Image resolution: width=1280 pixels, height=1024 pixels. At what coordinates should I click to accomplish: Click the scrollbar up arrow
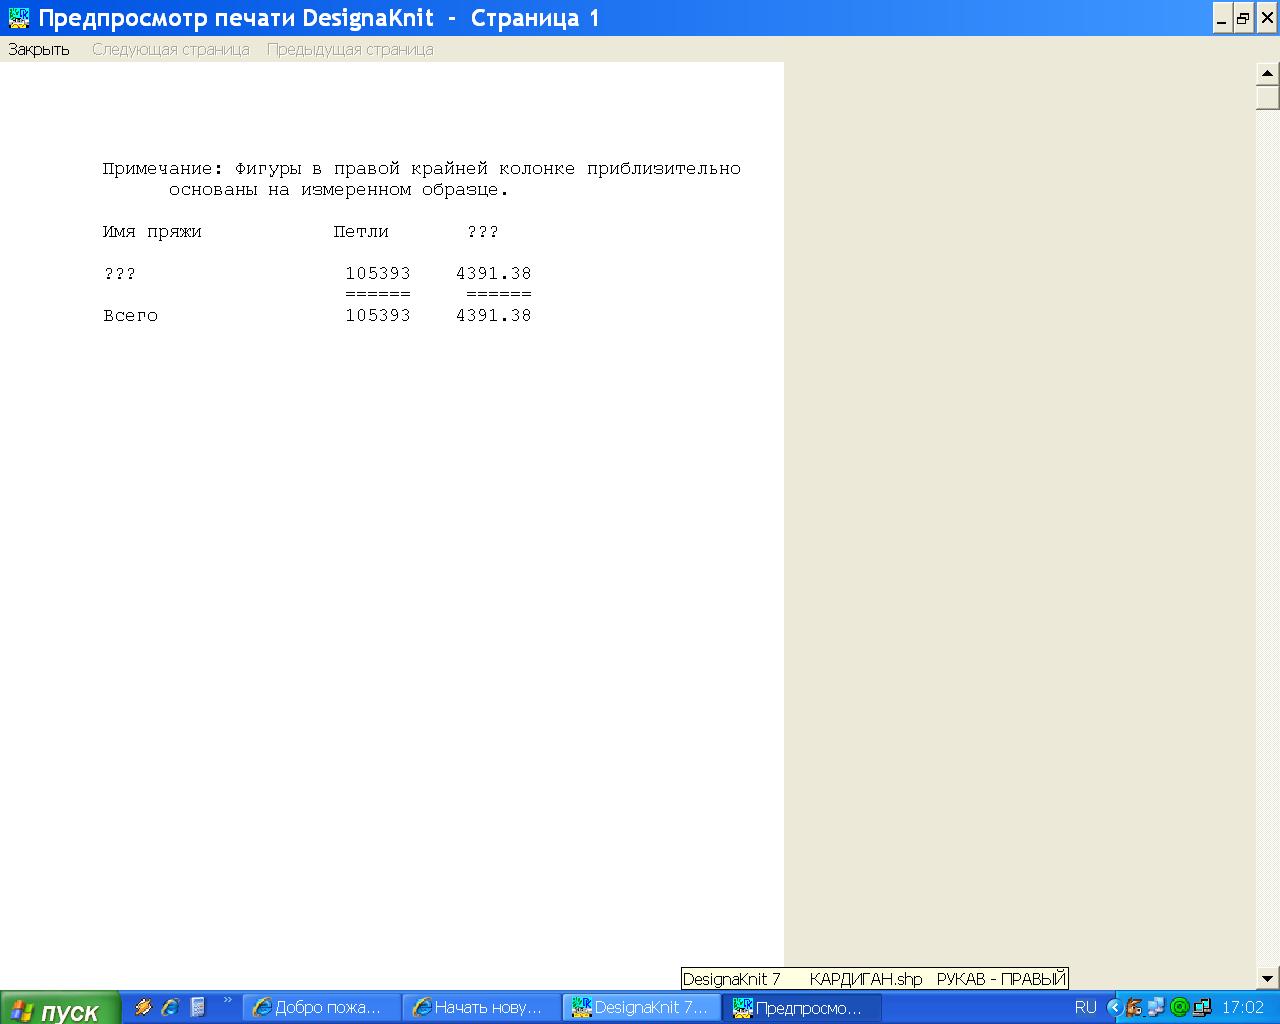pyautogui.click(x=1267, y=73)
